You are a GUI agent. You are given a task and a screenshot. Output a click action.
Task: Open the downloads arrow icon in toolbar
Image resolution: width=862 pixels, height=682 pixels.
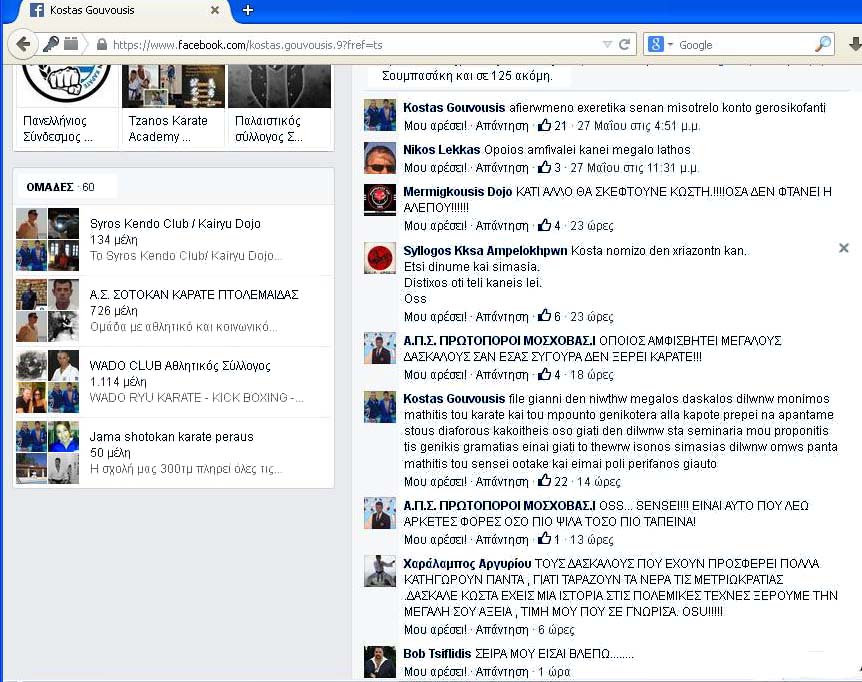coord(854,45)
